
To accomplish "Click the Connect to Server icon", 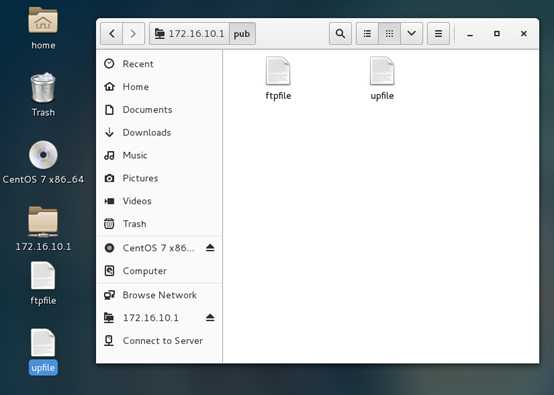I will coord(109,341).
